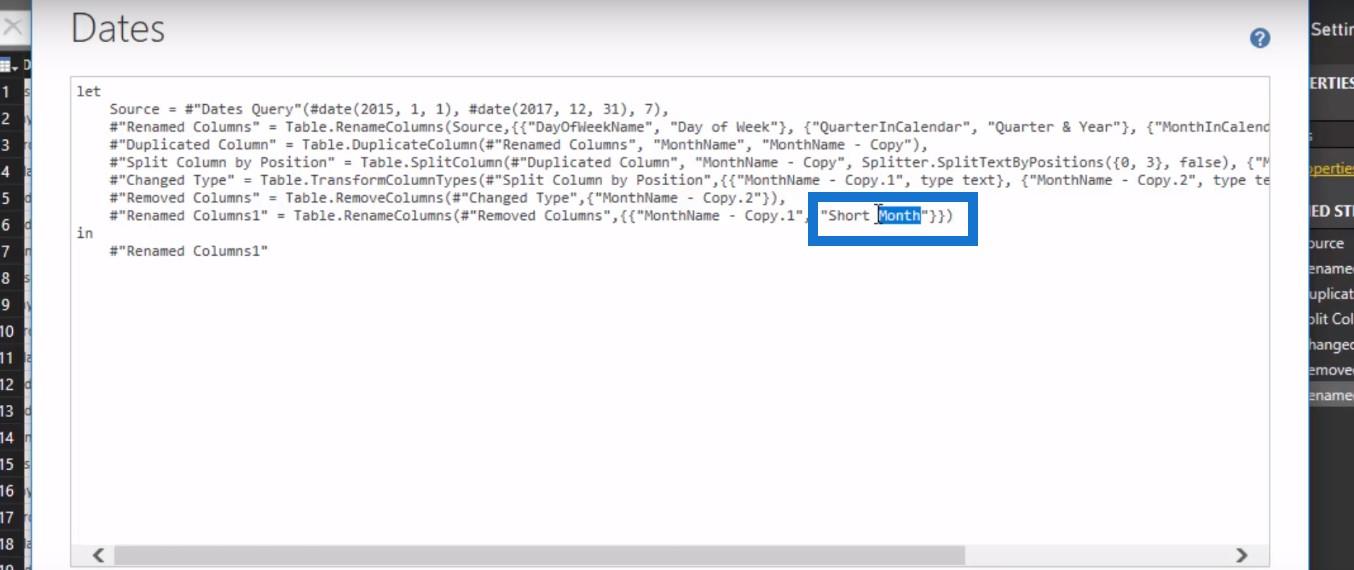Click the scroll-right arrow of code scrollbar
Screen dimensions: 1354x570
coord(1241,555)
